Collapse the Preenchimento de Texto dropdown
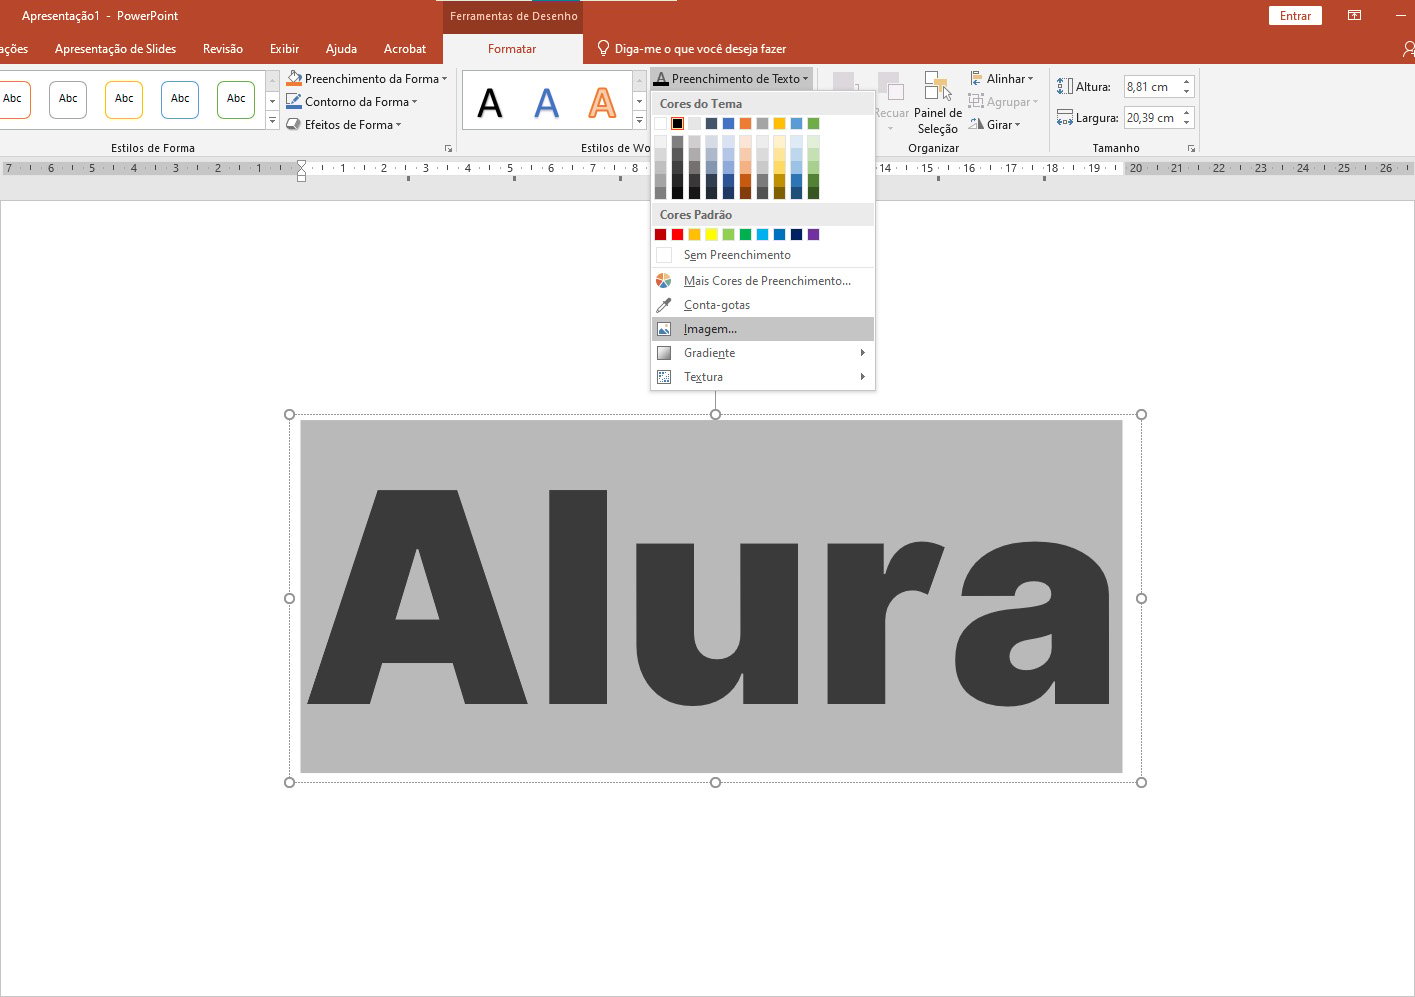This screenshot has width=1415, height=997. [x=805, y=79]
